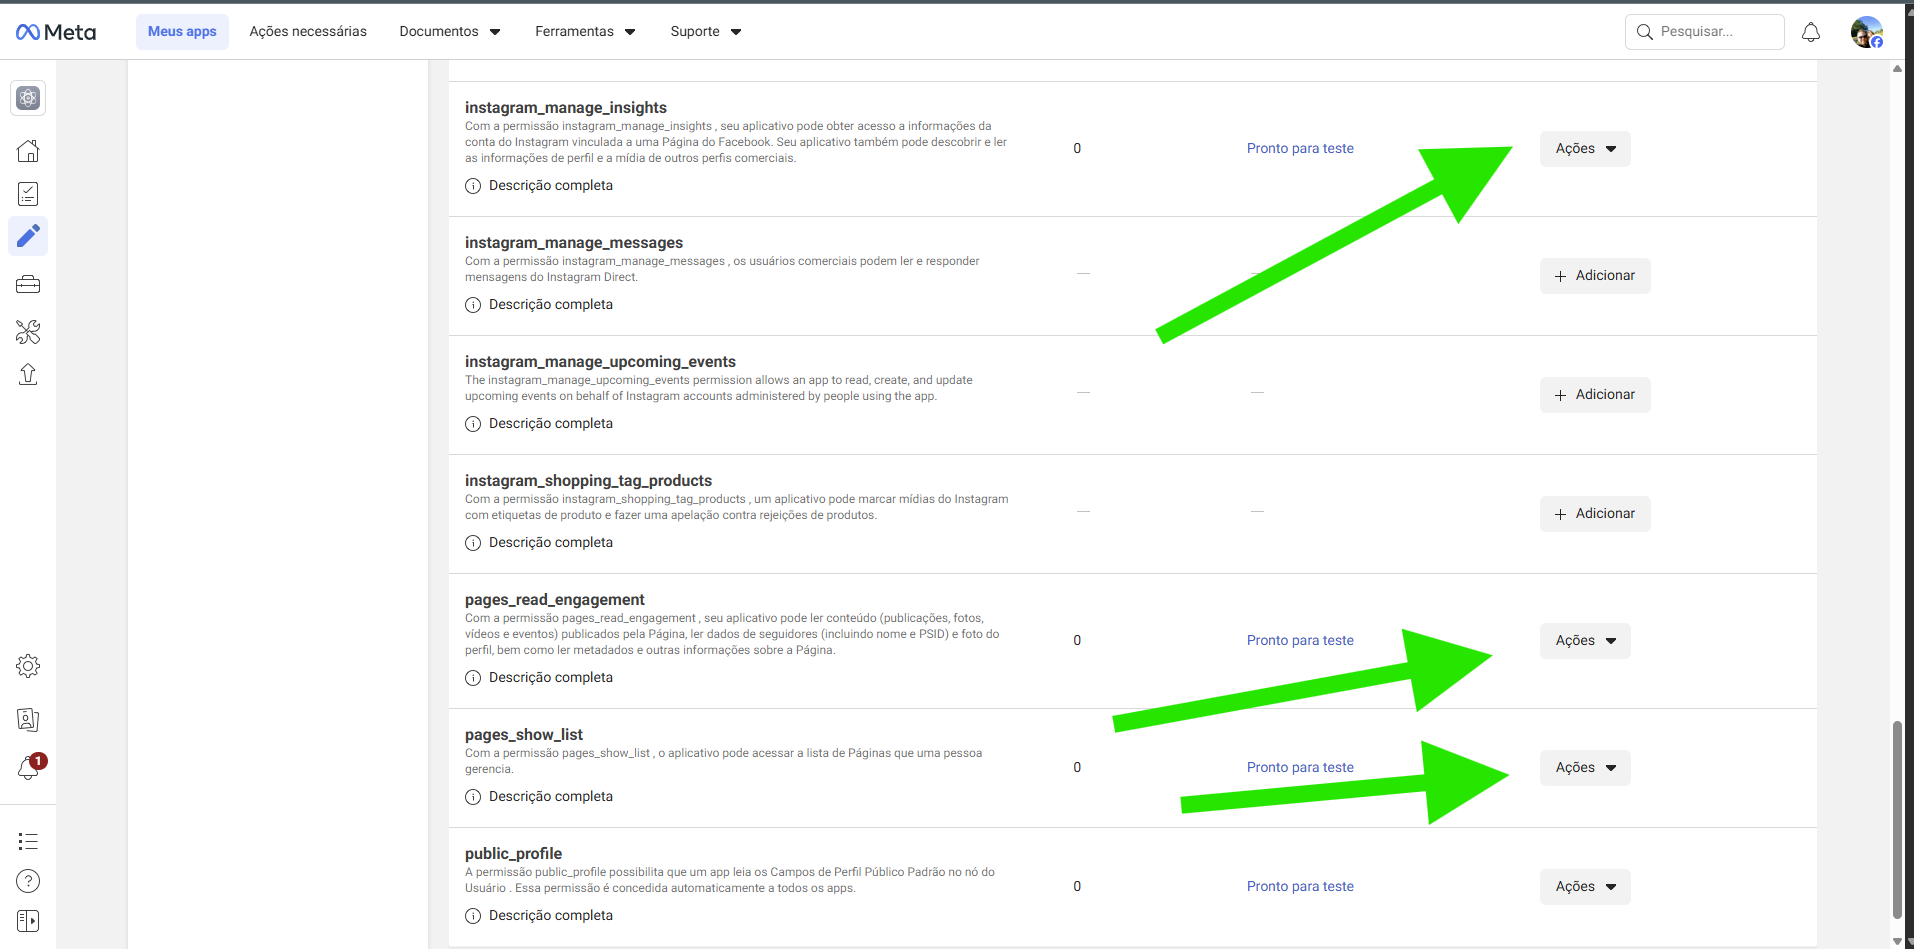Go to the dashboard home icon
This screenshot has width=1914, height=949.
(x=28, y=151)
